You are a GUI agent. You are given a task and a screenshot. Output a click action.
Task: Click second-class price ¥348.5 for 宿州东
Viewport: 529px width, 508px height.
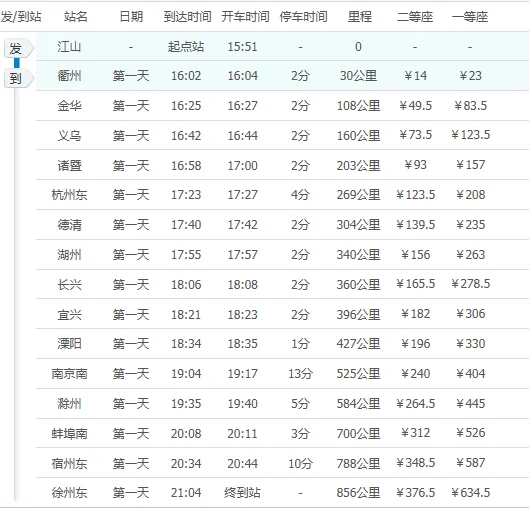point(415,463)
